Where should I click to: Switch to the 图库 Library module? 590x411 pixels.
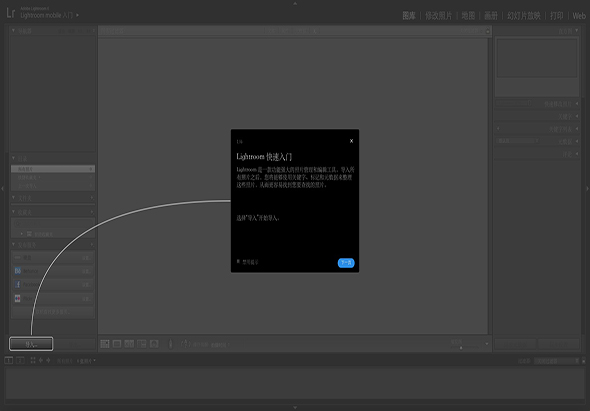click(x=409, y=16)
